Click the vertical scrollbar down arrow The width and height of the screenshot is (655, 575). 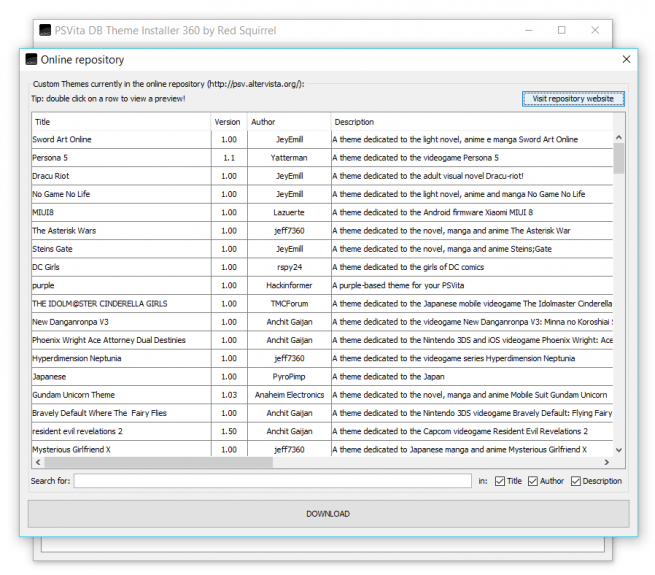click(x=619, y=451)
